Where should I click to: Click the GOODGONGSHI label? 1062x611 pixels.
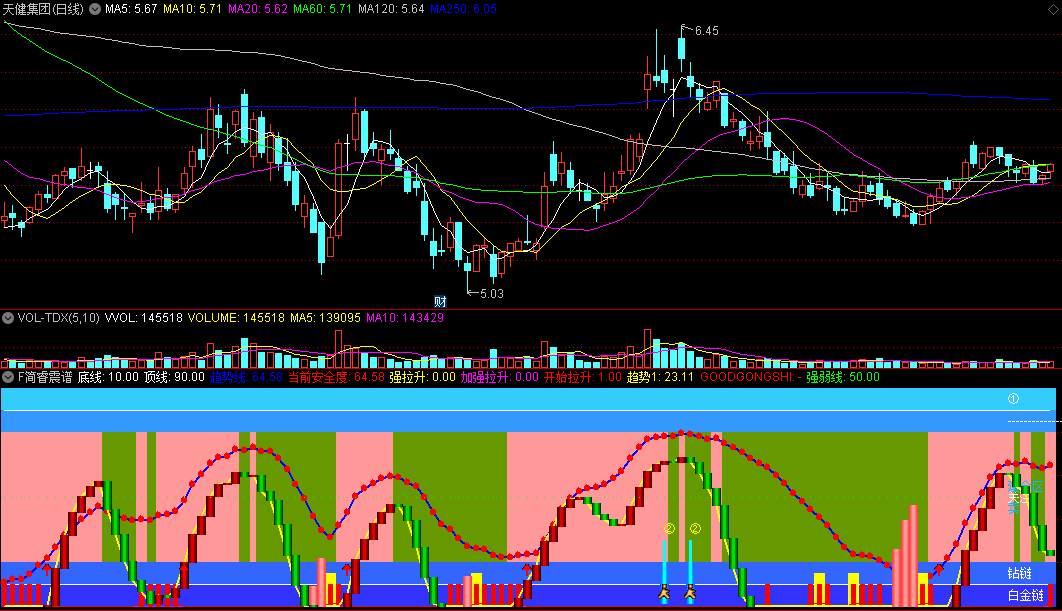(x=751, y=377)
